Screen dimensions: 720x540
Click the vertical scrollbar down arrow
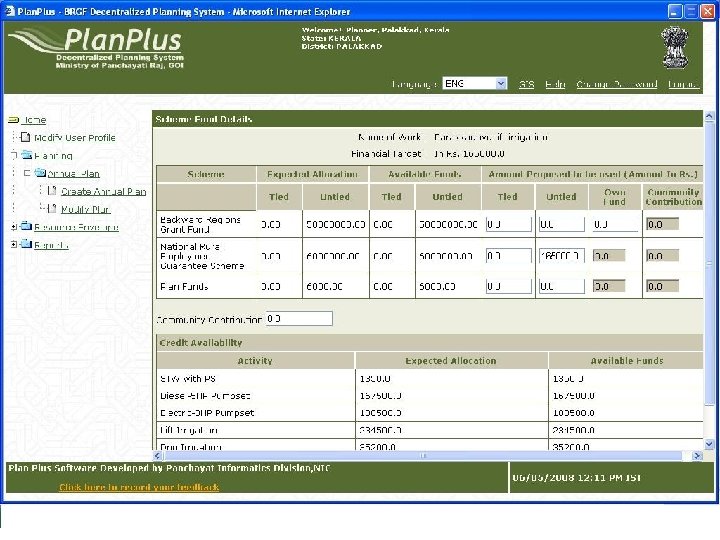point(709,444)
